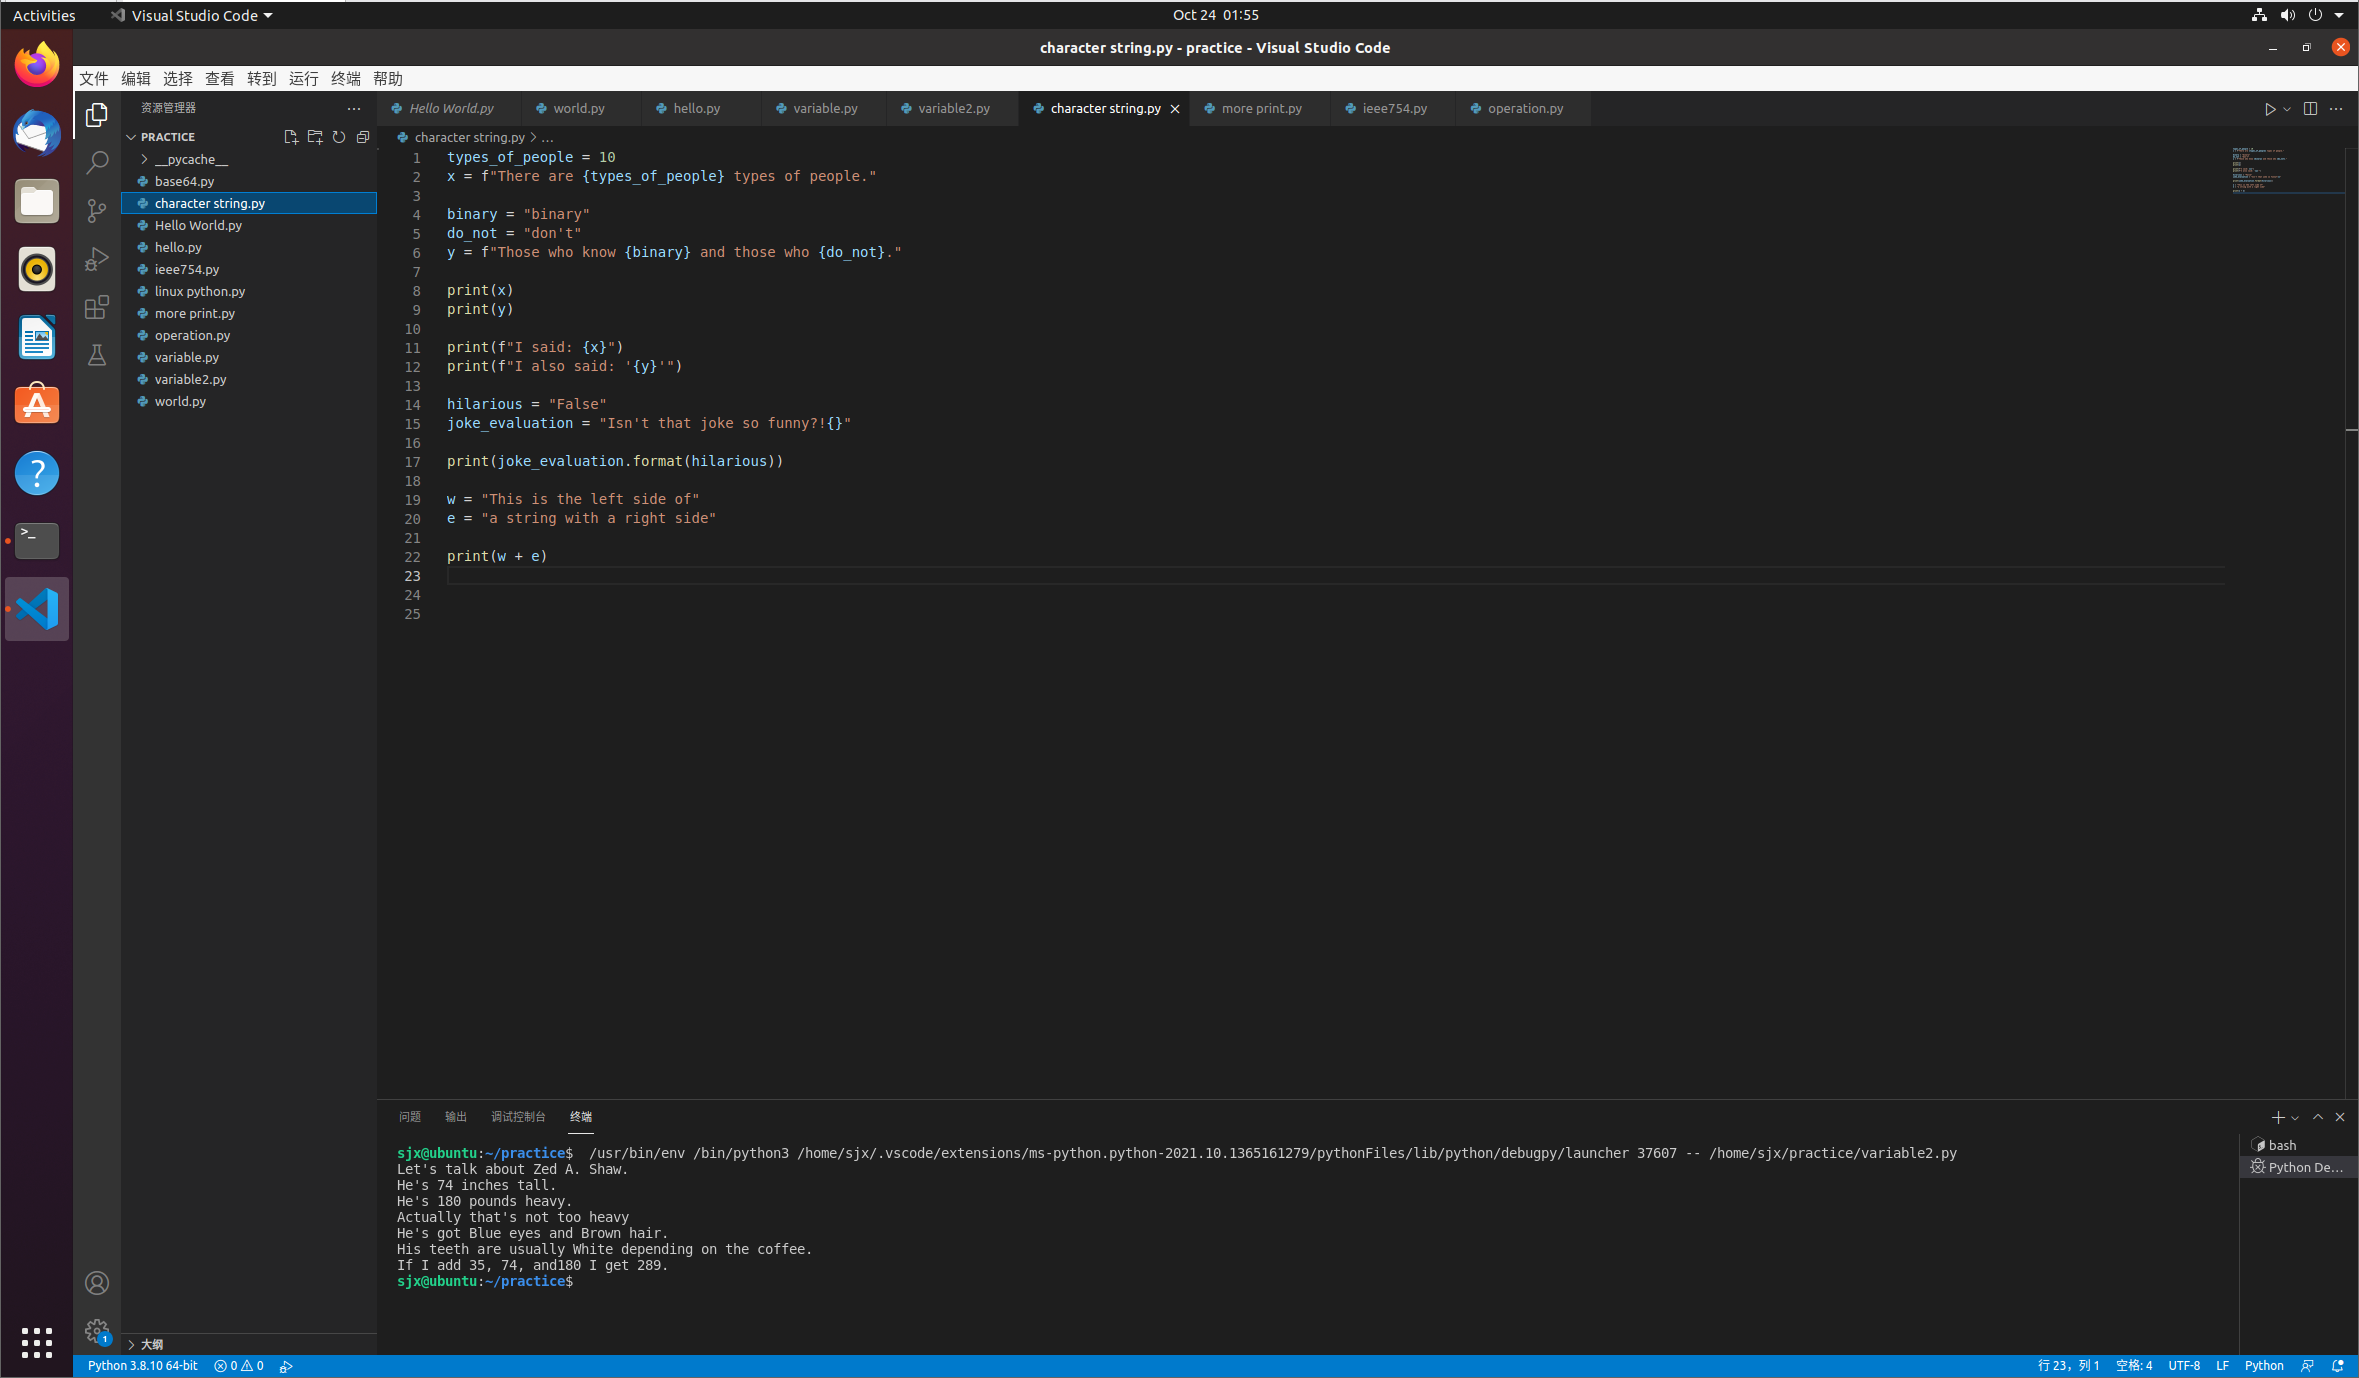Click the Python 3.8.10 64-bit interpreter selector
This screenshot has height=1378, width=2359.
(142, 1366)
